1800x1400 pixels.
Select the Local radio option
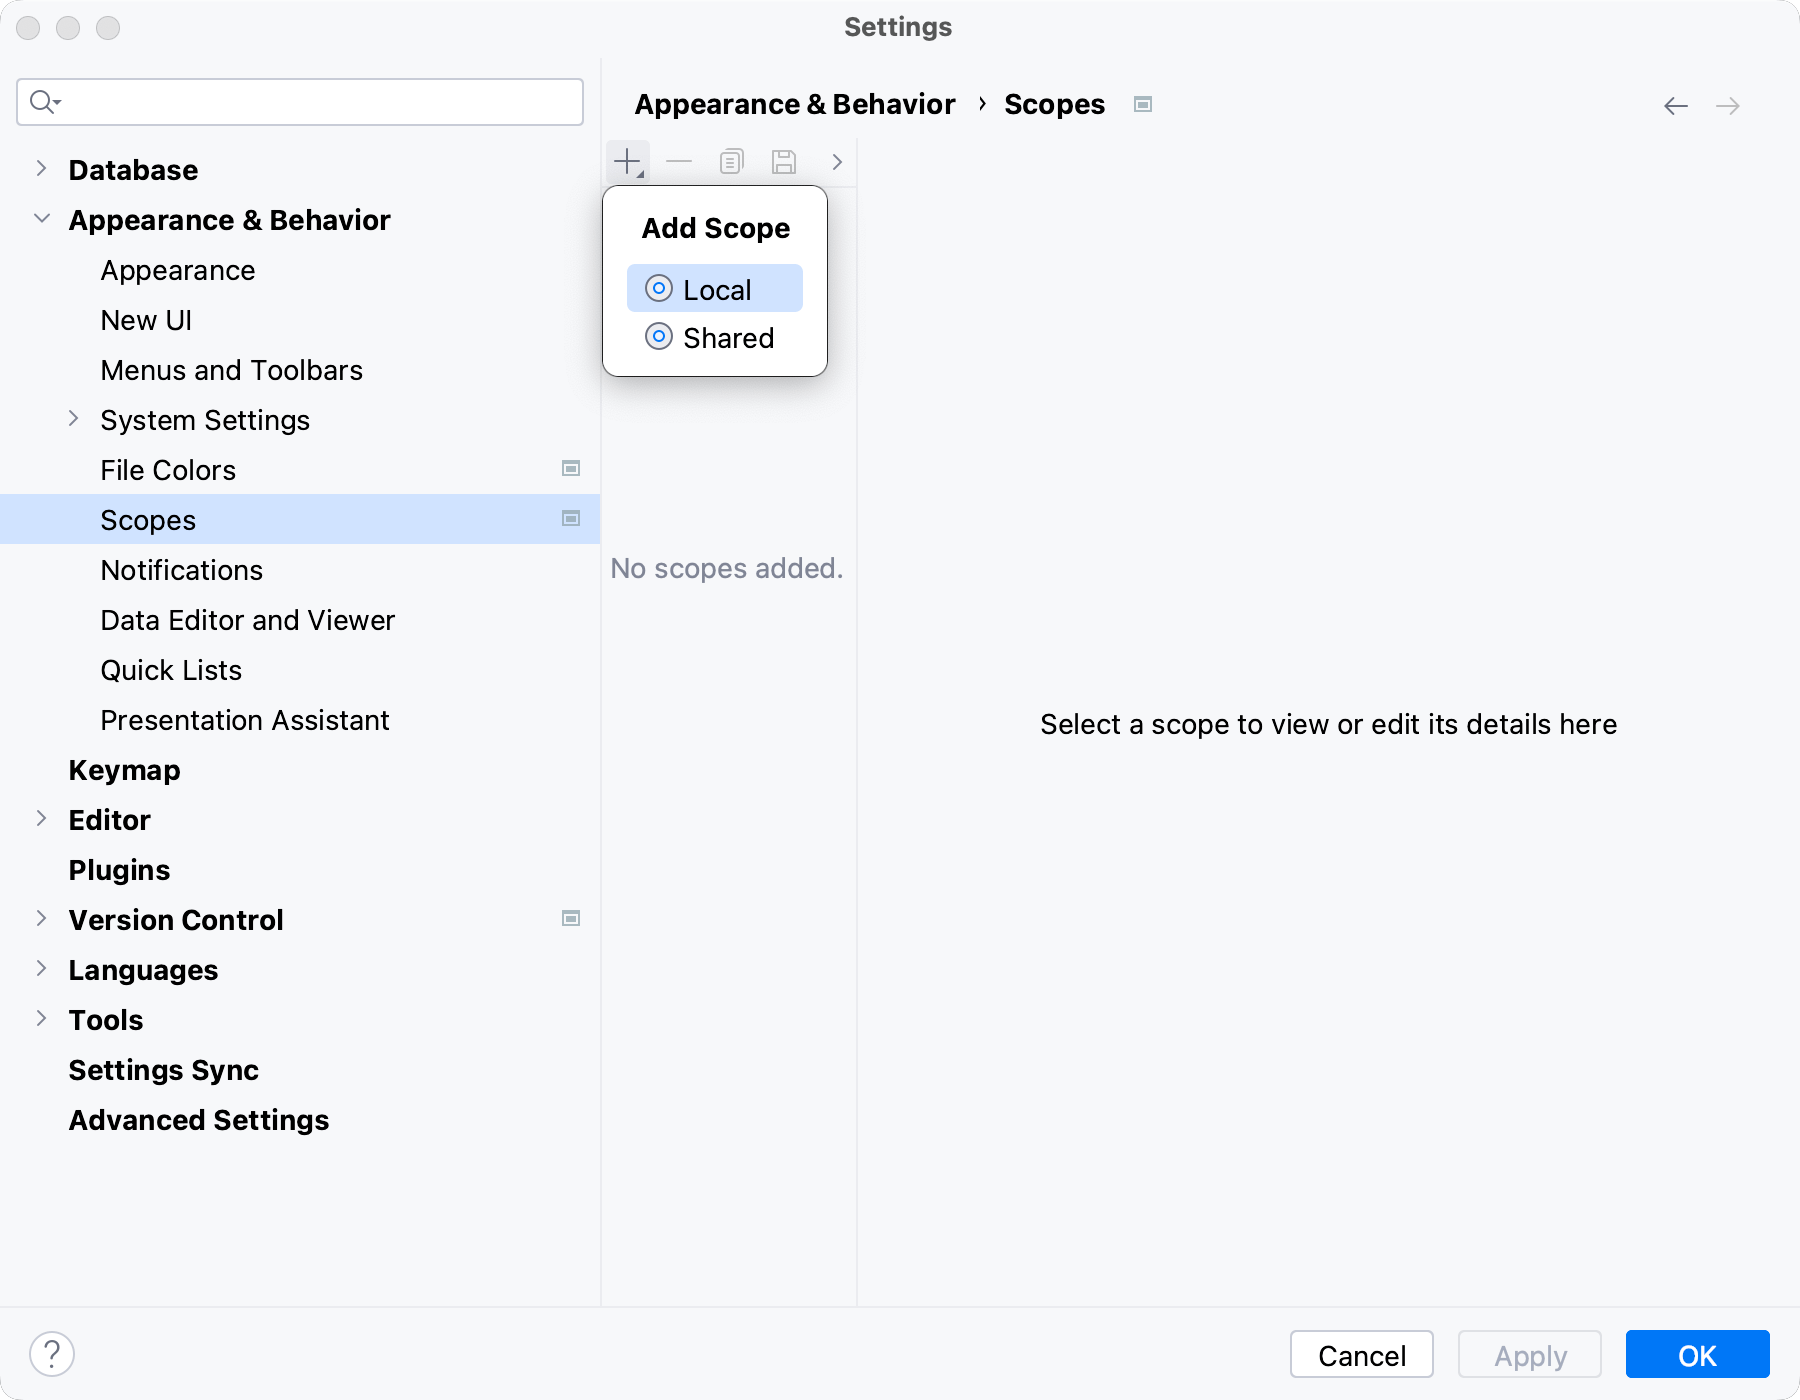(x=714, y=288)
